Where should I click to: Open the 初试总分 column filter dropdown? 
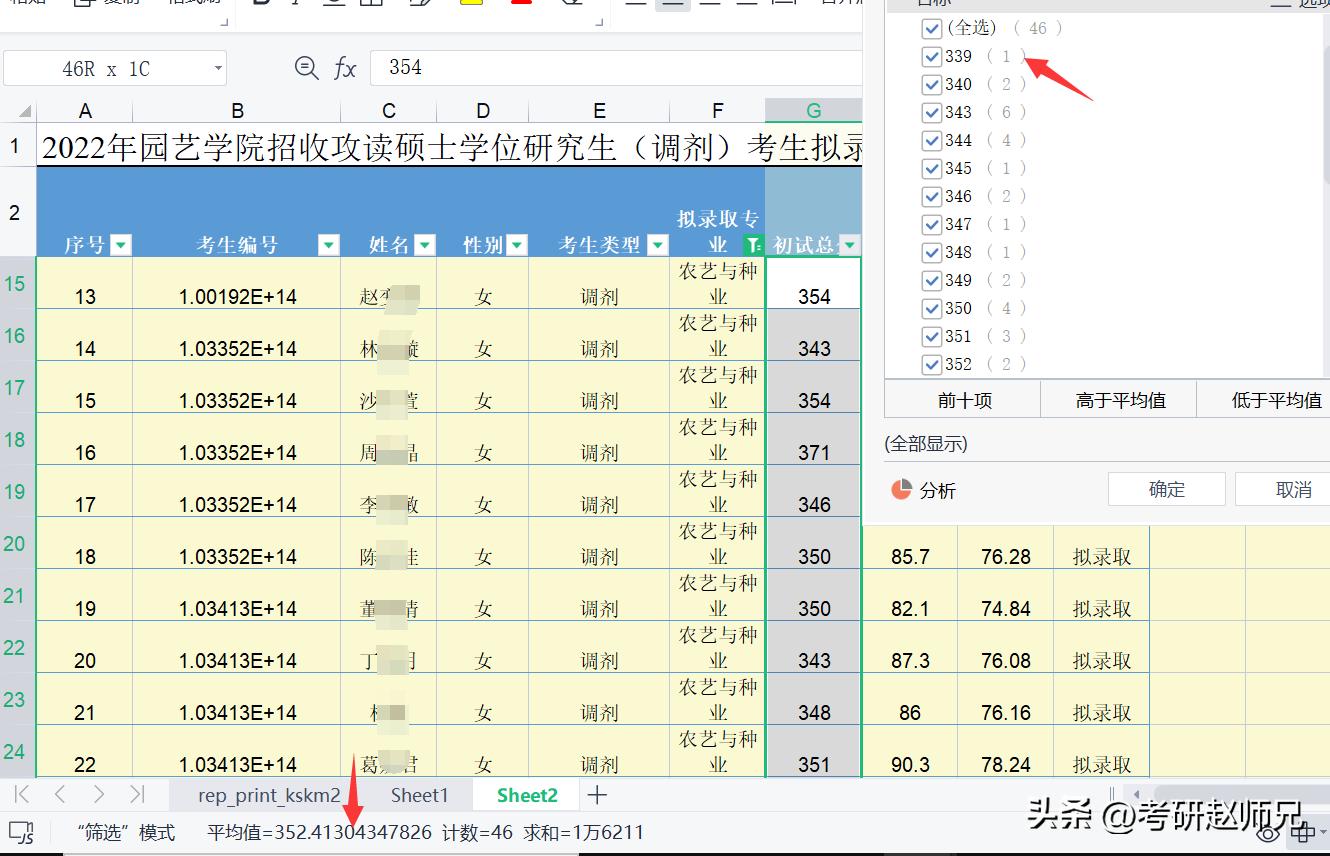pyautogui.click(x=849, y=244)
